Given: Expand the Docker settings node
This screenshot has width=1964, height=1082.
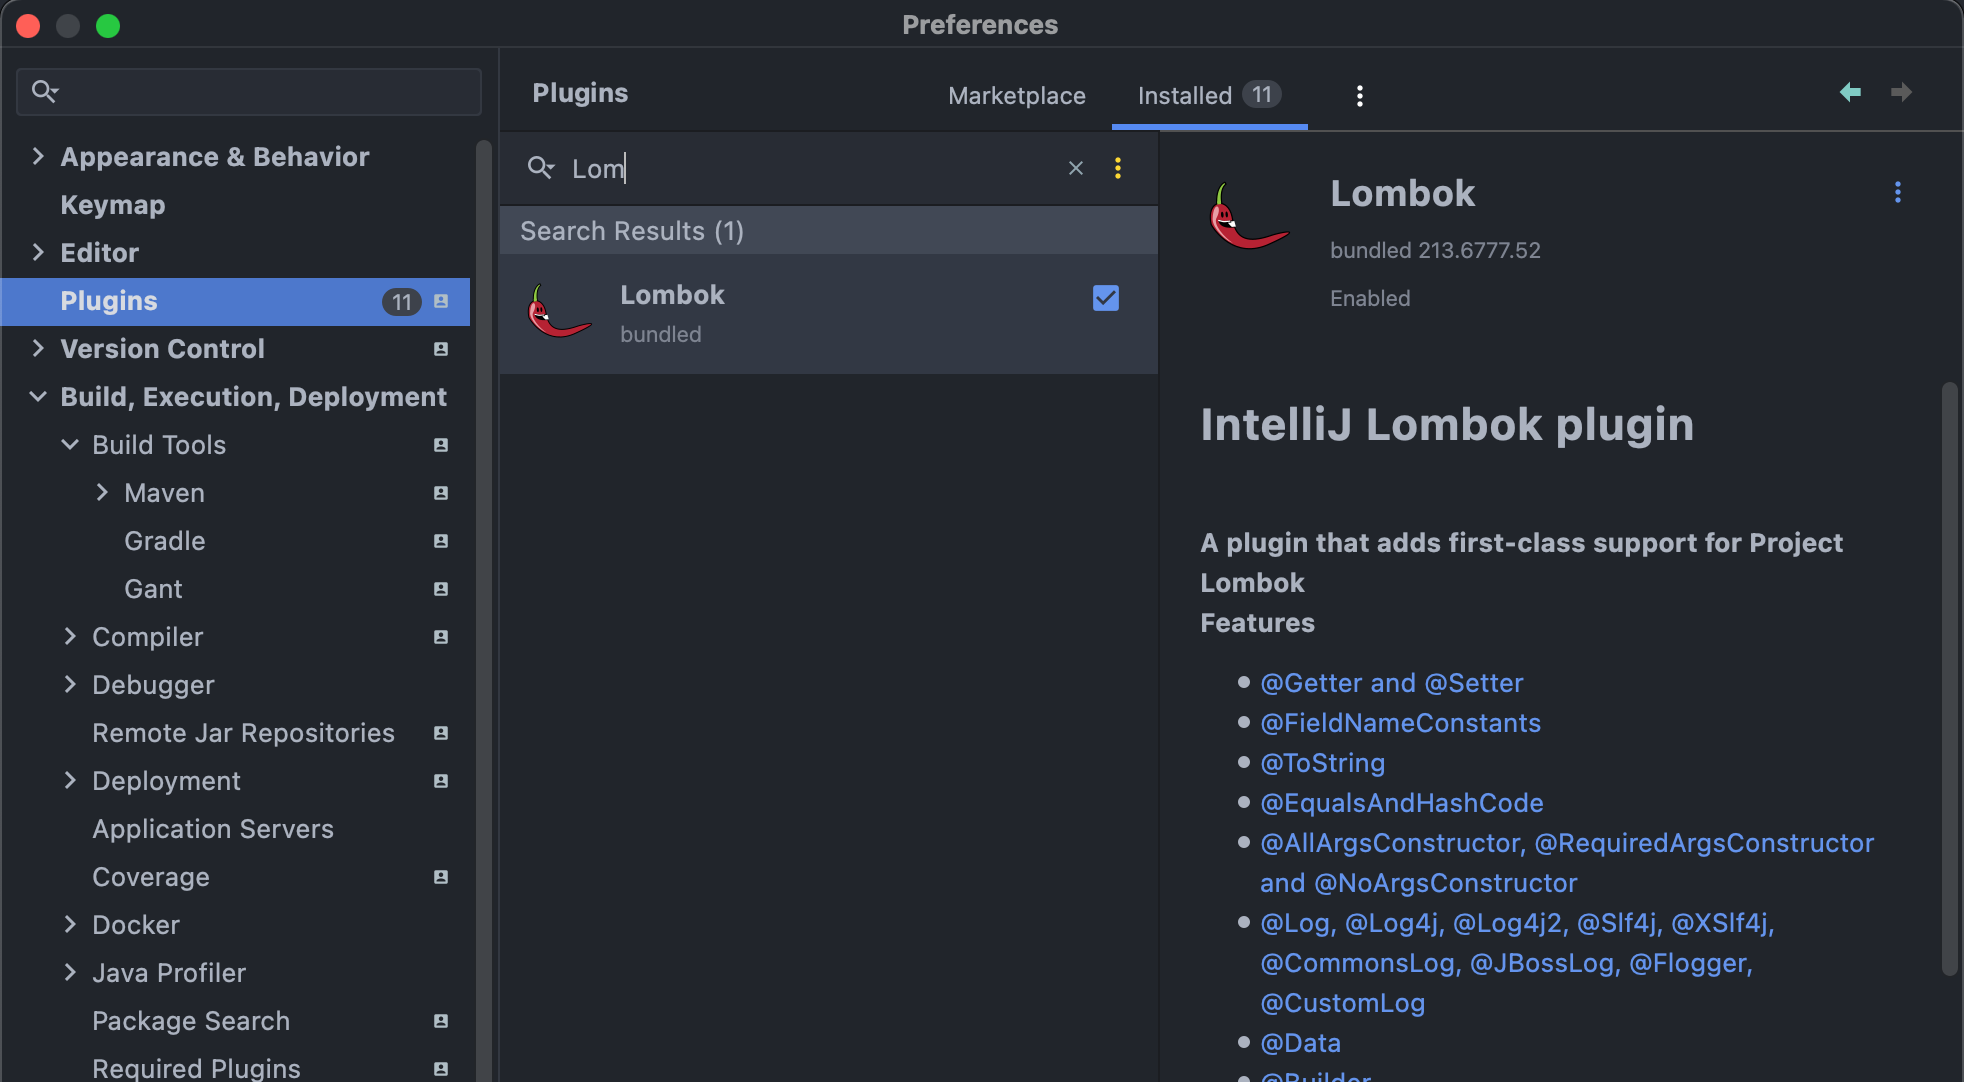Looking at the screenshot, I should pyautogui.click(x=70, y=925).
